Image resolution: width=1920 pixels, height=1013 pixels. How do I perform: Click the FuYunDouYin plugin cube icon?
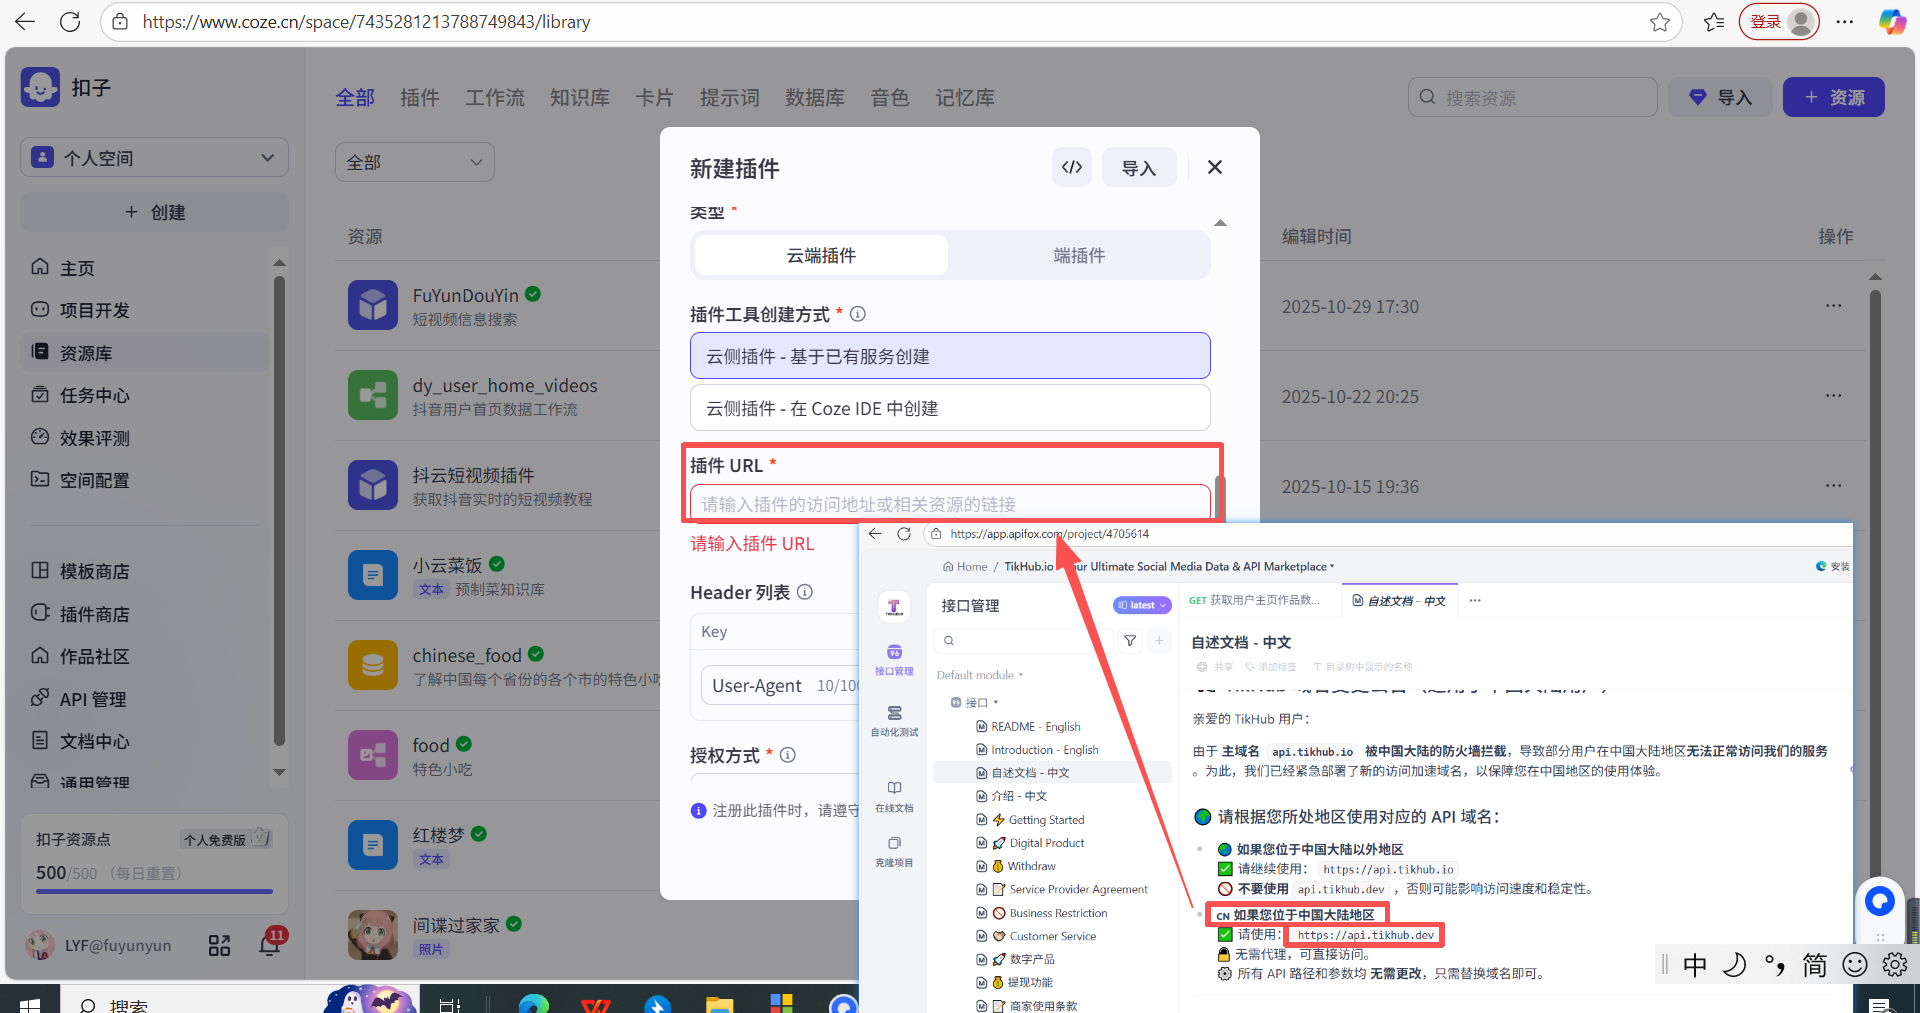point(372,305)
